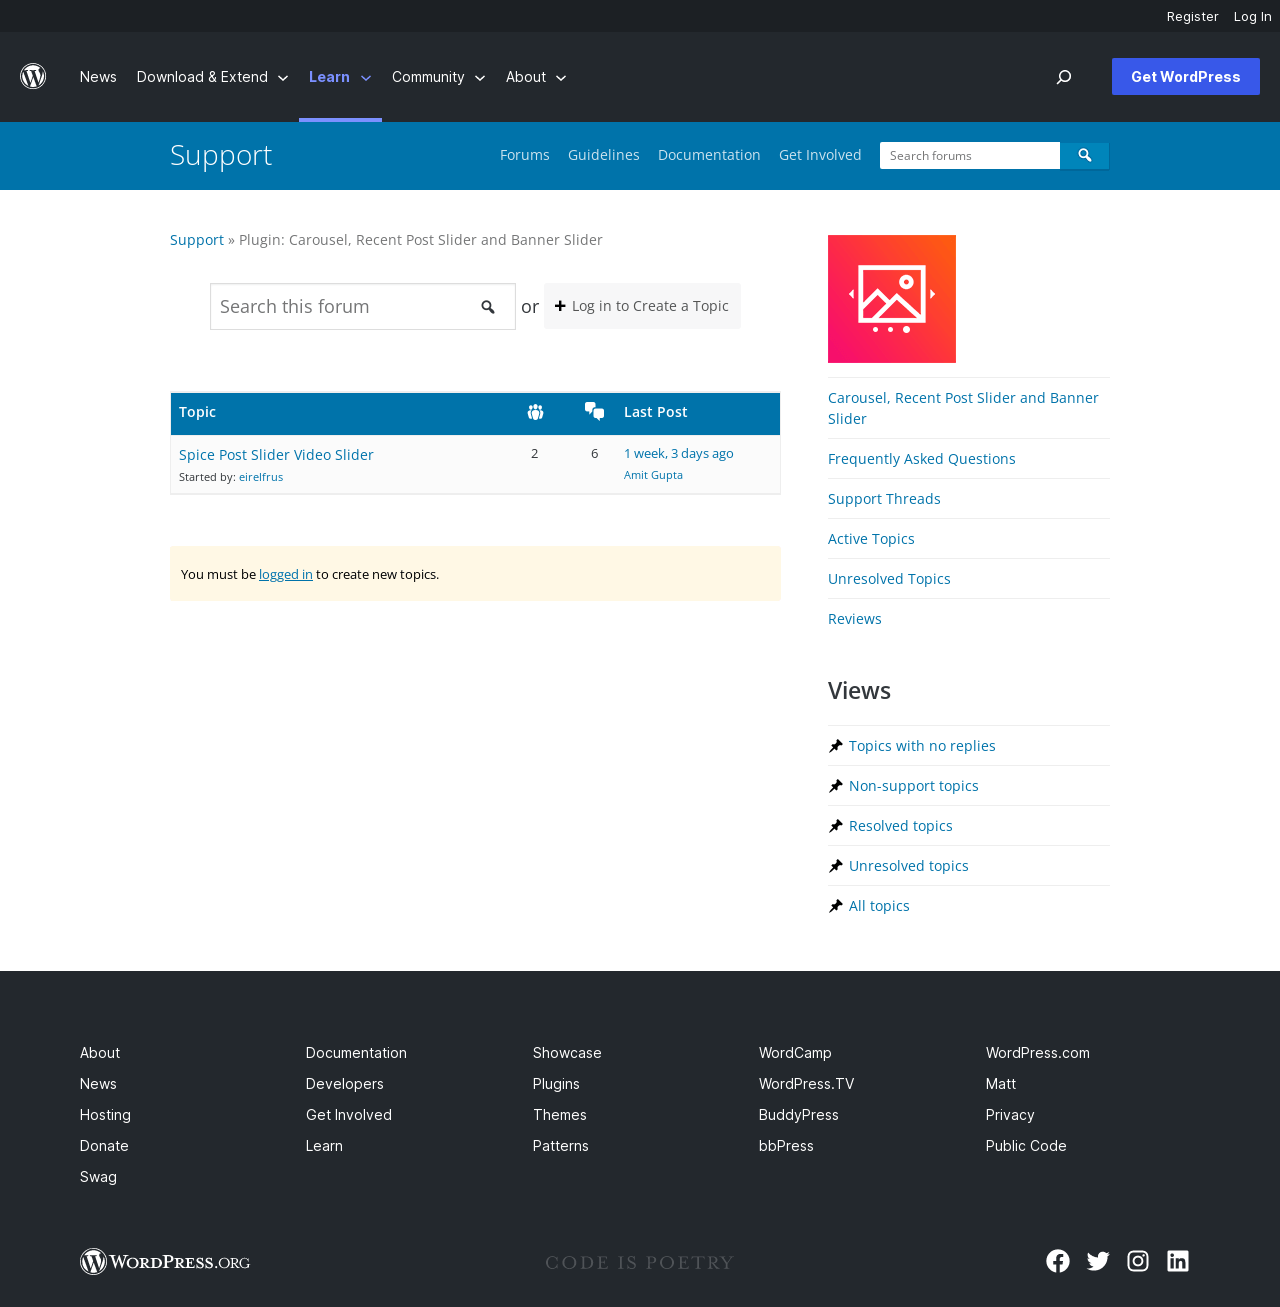Open the Spice Post Slider Video Slider topic

[x=276, y=455]
